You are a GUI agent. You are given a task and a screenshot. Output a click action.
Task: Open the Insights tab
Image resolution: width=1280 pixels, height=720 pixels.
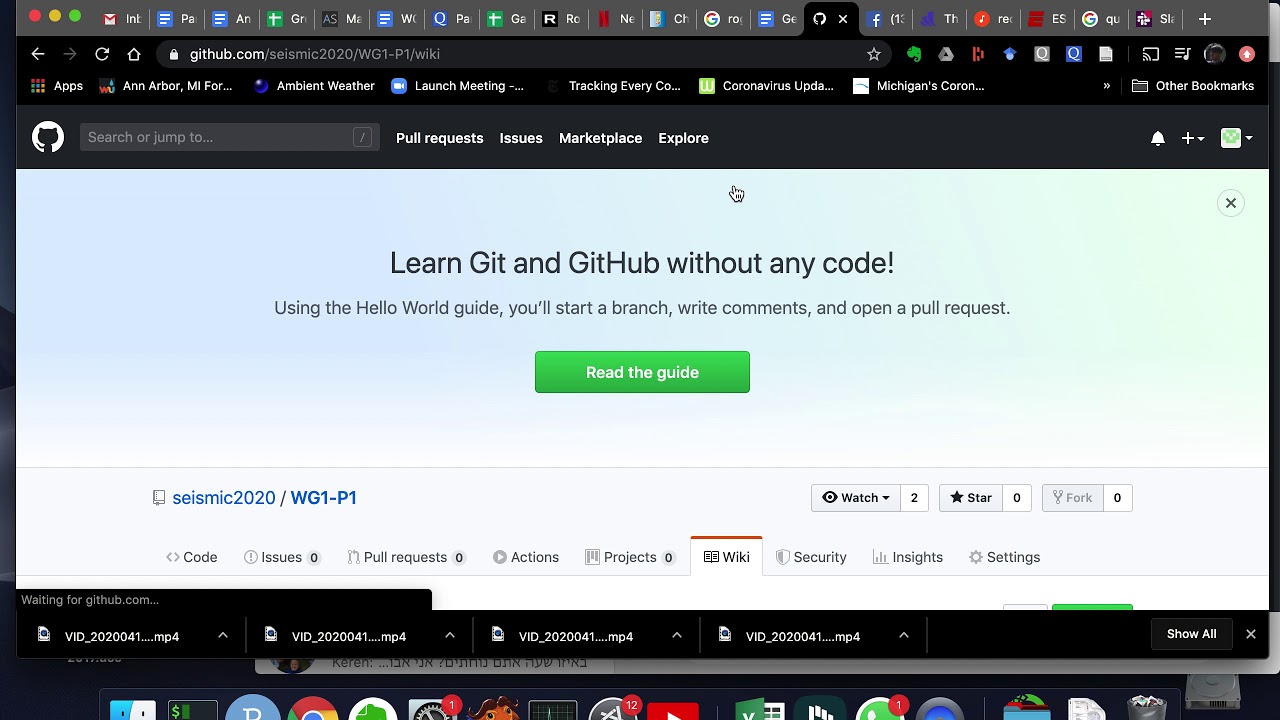(907, 557)
